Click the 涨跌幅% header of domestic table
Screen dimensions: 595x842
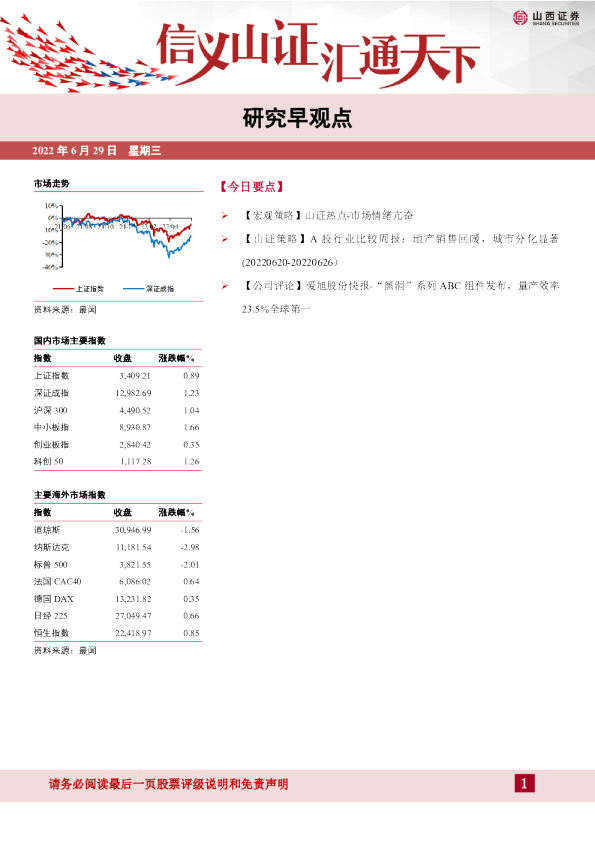(176, 358)
